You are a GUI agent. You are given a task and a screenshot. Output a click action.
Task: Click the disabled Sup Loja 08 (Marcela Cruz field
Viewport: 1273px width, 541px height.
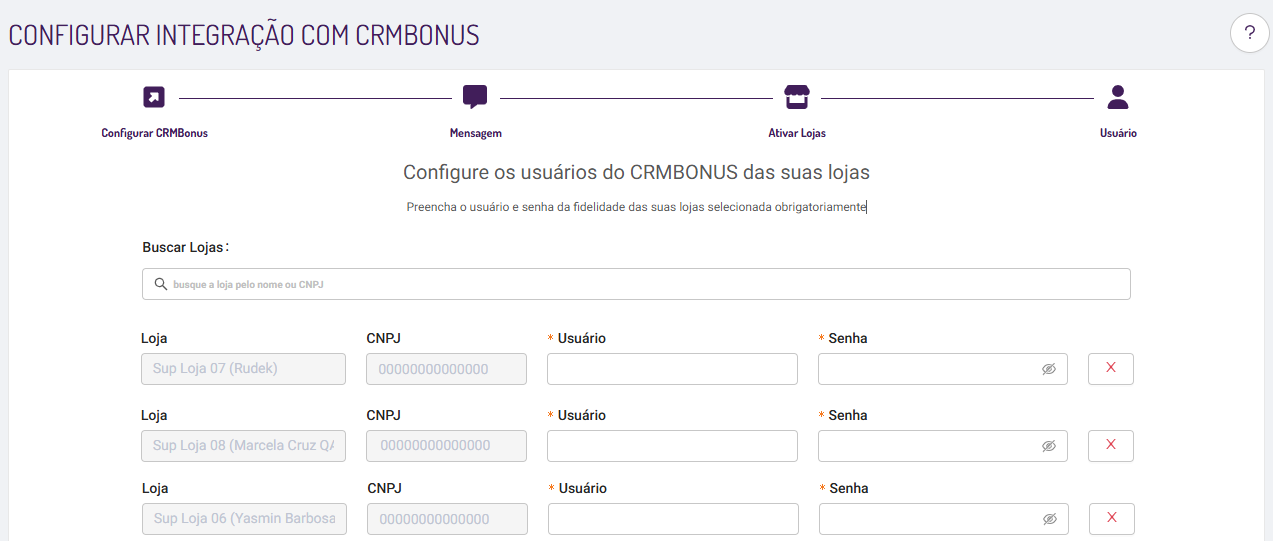tap(243, 446)
